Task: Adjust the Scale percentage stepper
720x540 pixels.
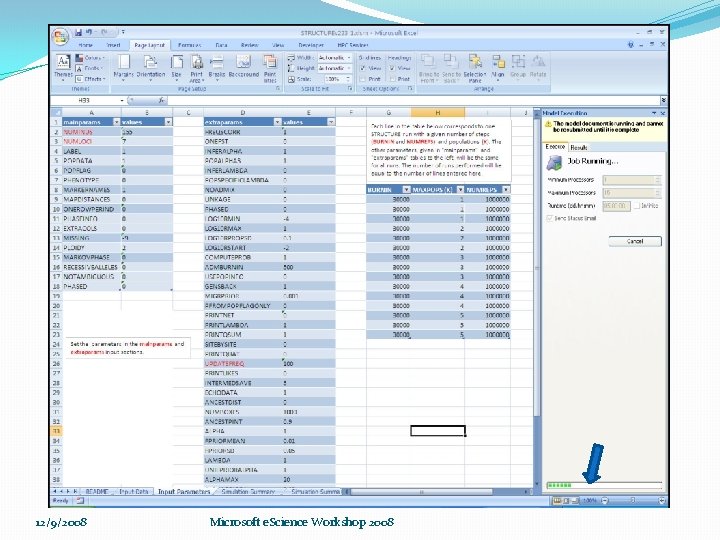Action: point(349,79)
